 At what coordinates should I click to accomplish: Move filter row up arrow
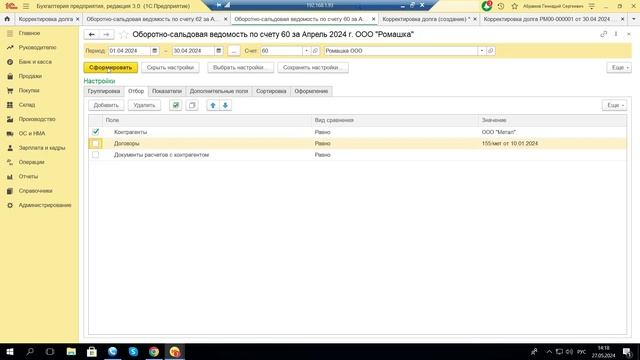pos(213,105)
